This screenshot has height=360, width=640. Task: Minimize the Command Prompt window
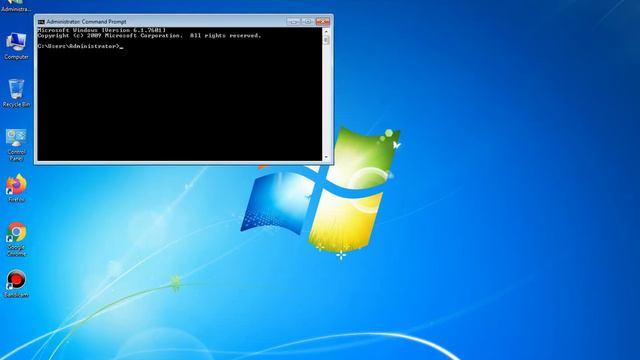(293, 21)
